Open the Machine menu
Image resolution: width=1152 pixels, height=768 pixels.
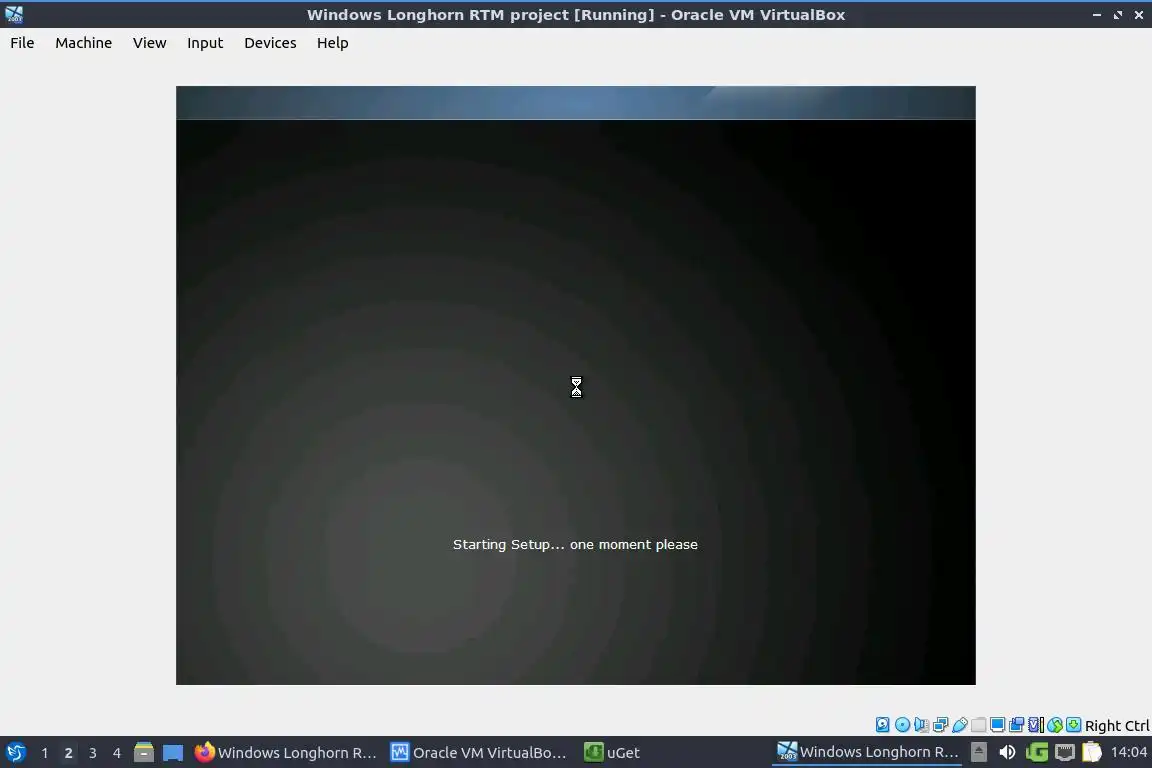tap(84, 43)
